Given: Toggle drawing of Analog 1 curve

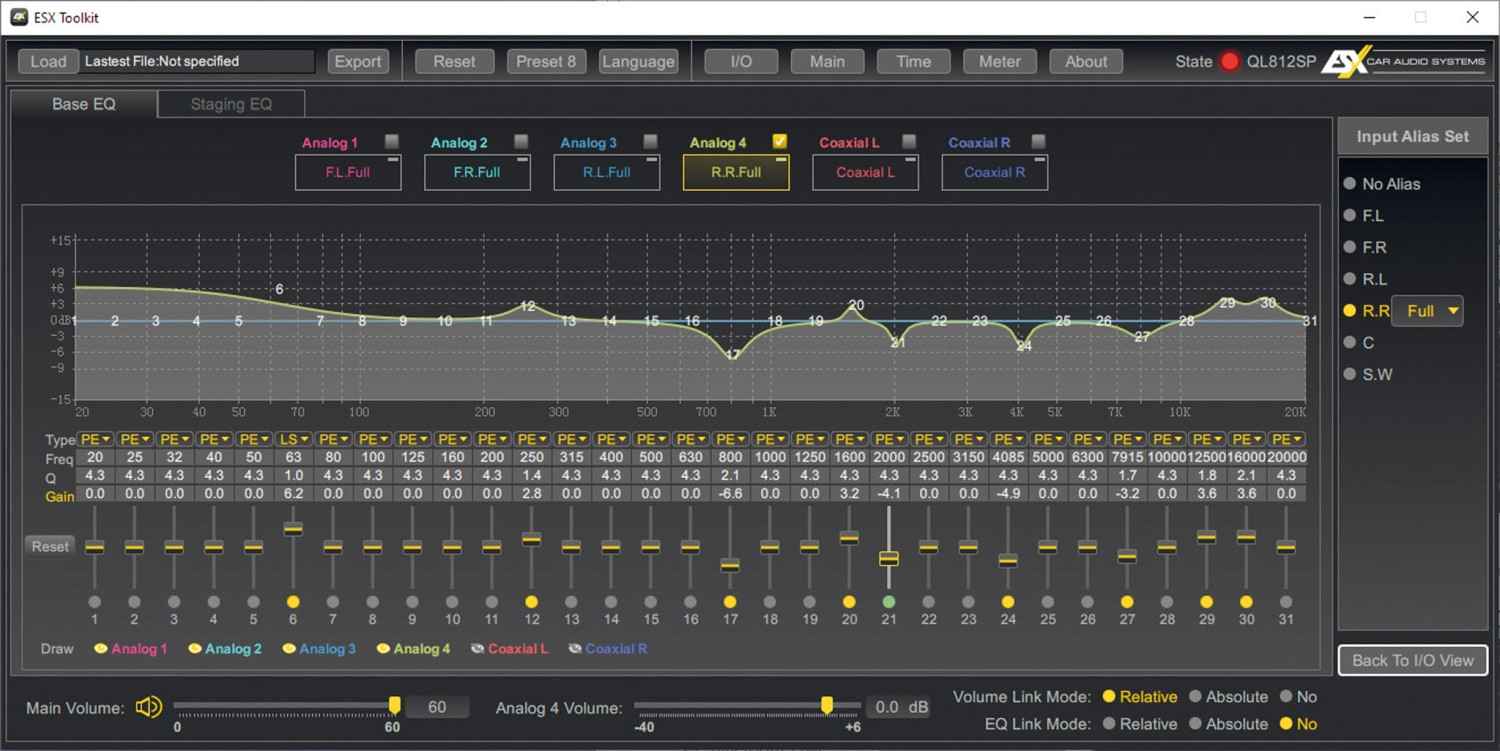Looking at the screenshot, I should [101, 649].
